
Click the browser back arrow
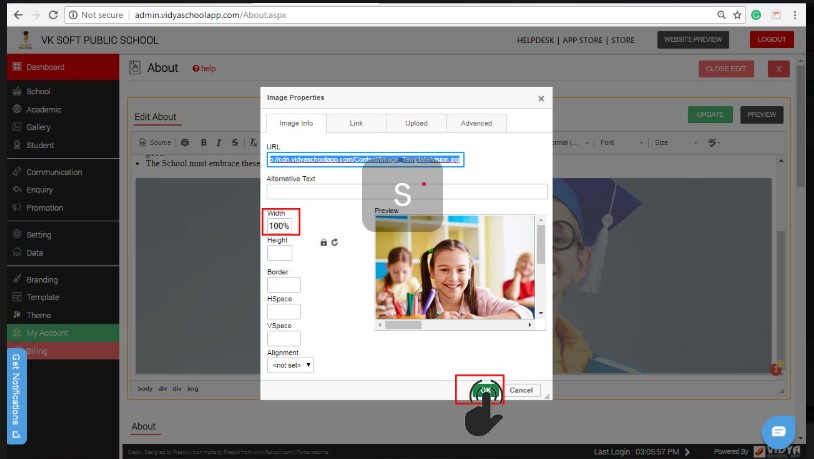(x=18, y=15)
